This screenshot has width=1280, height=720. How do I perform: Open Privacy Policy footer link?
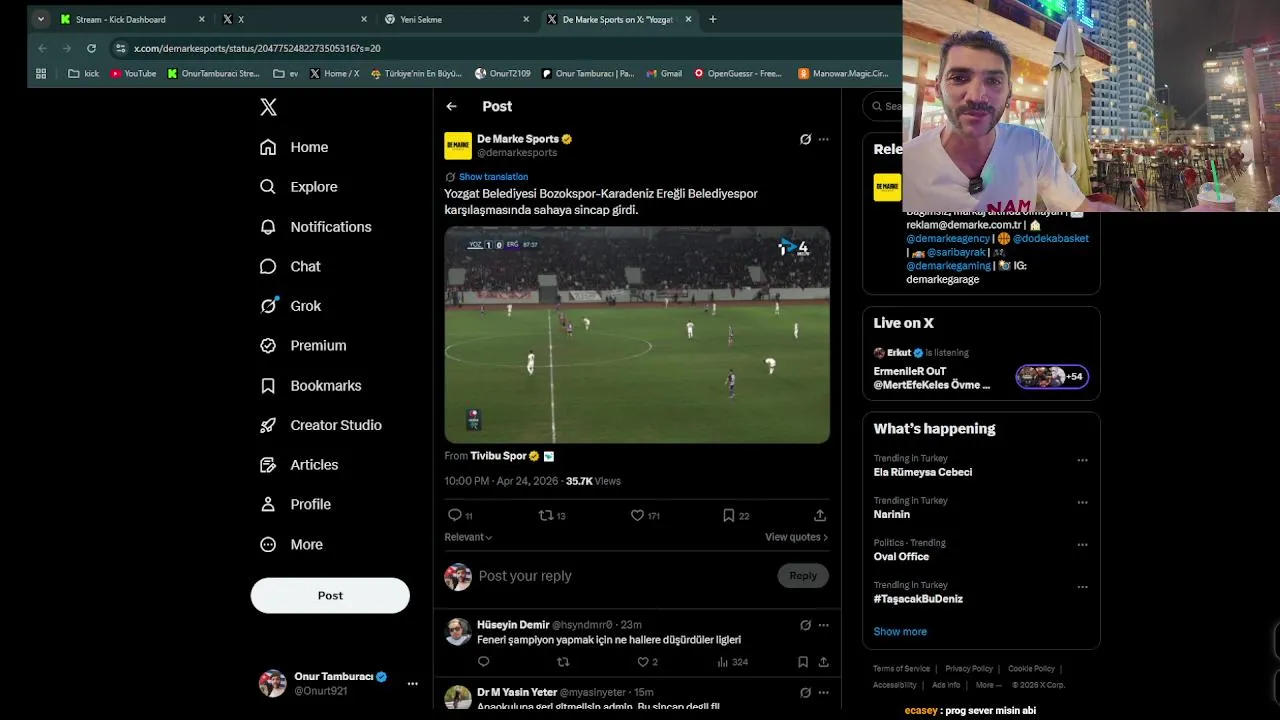tap(969, 669)
